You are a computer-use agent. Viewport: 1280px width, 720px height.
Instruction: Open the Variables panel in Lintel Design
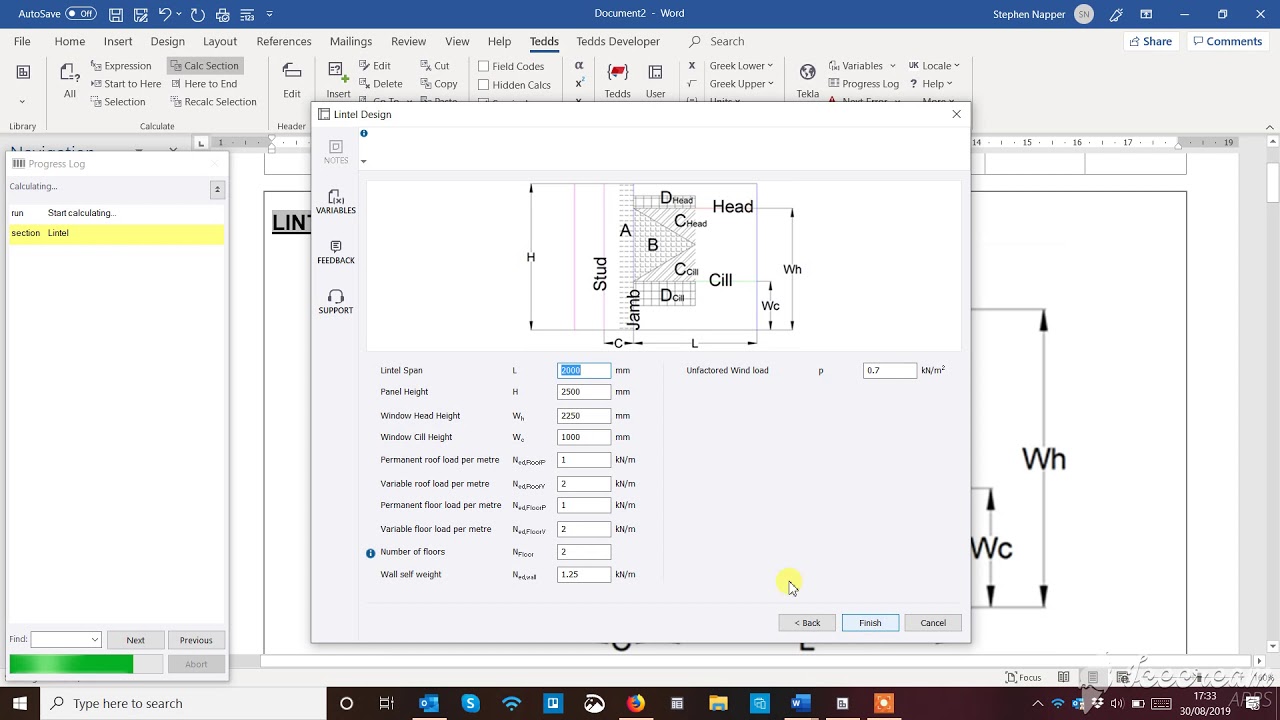[336, 202]
